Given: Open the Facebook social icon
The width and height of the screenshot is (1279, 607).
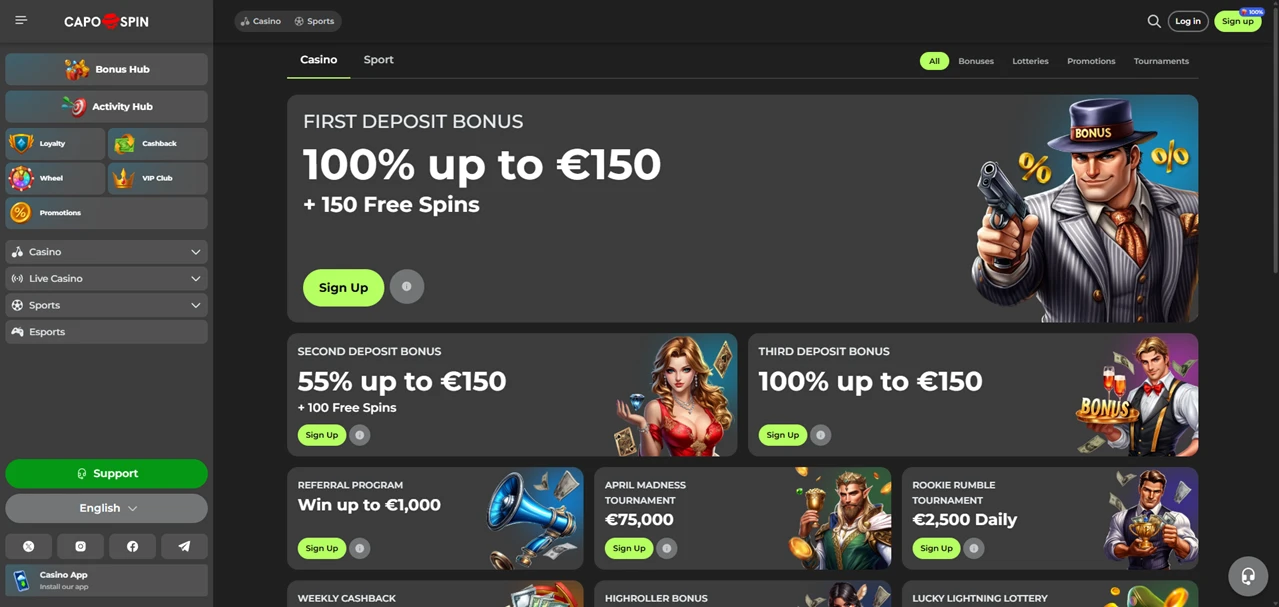Looking at the screenshot, I should coord(132,546).
